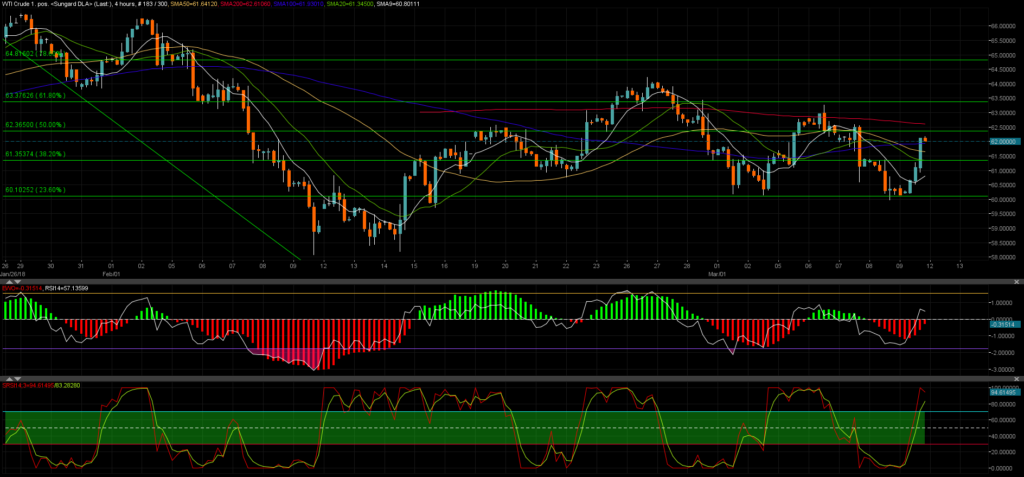Select the SRSI stochastic indicator label

pos(42,385)
